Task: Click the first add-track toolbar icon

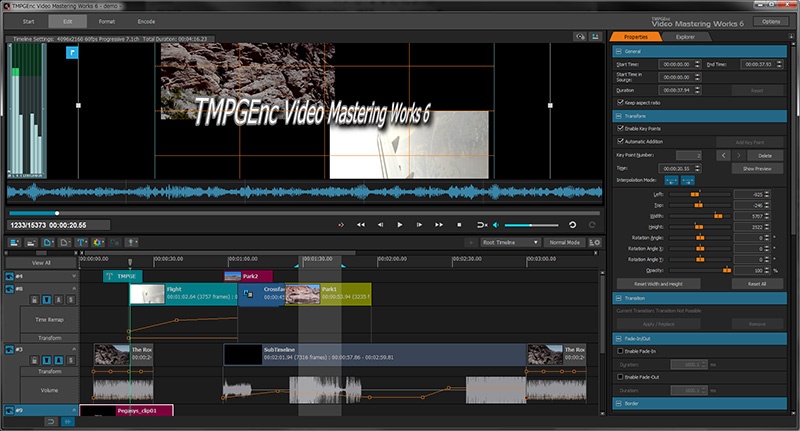Action: 14,243
